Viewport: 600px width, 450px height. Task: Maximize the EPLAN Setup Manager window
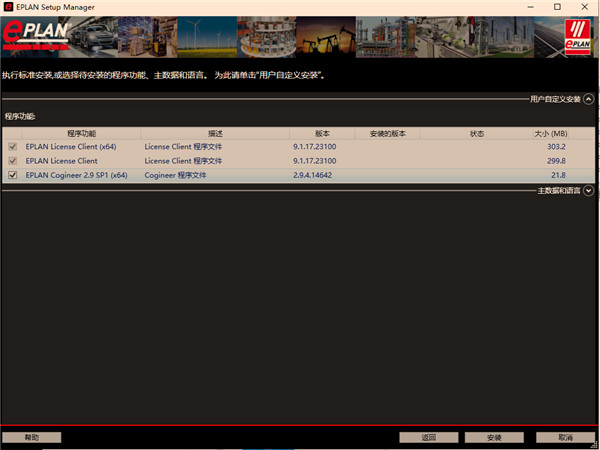click(x=558, y=7)
